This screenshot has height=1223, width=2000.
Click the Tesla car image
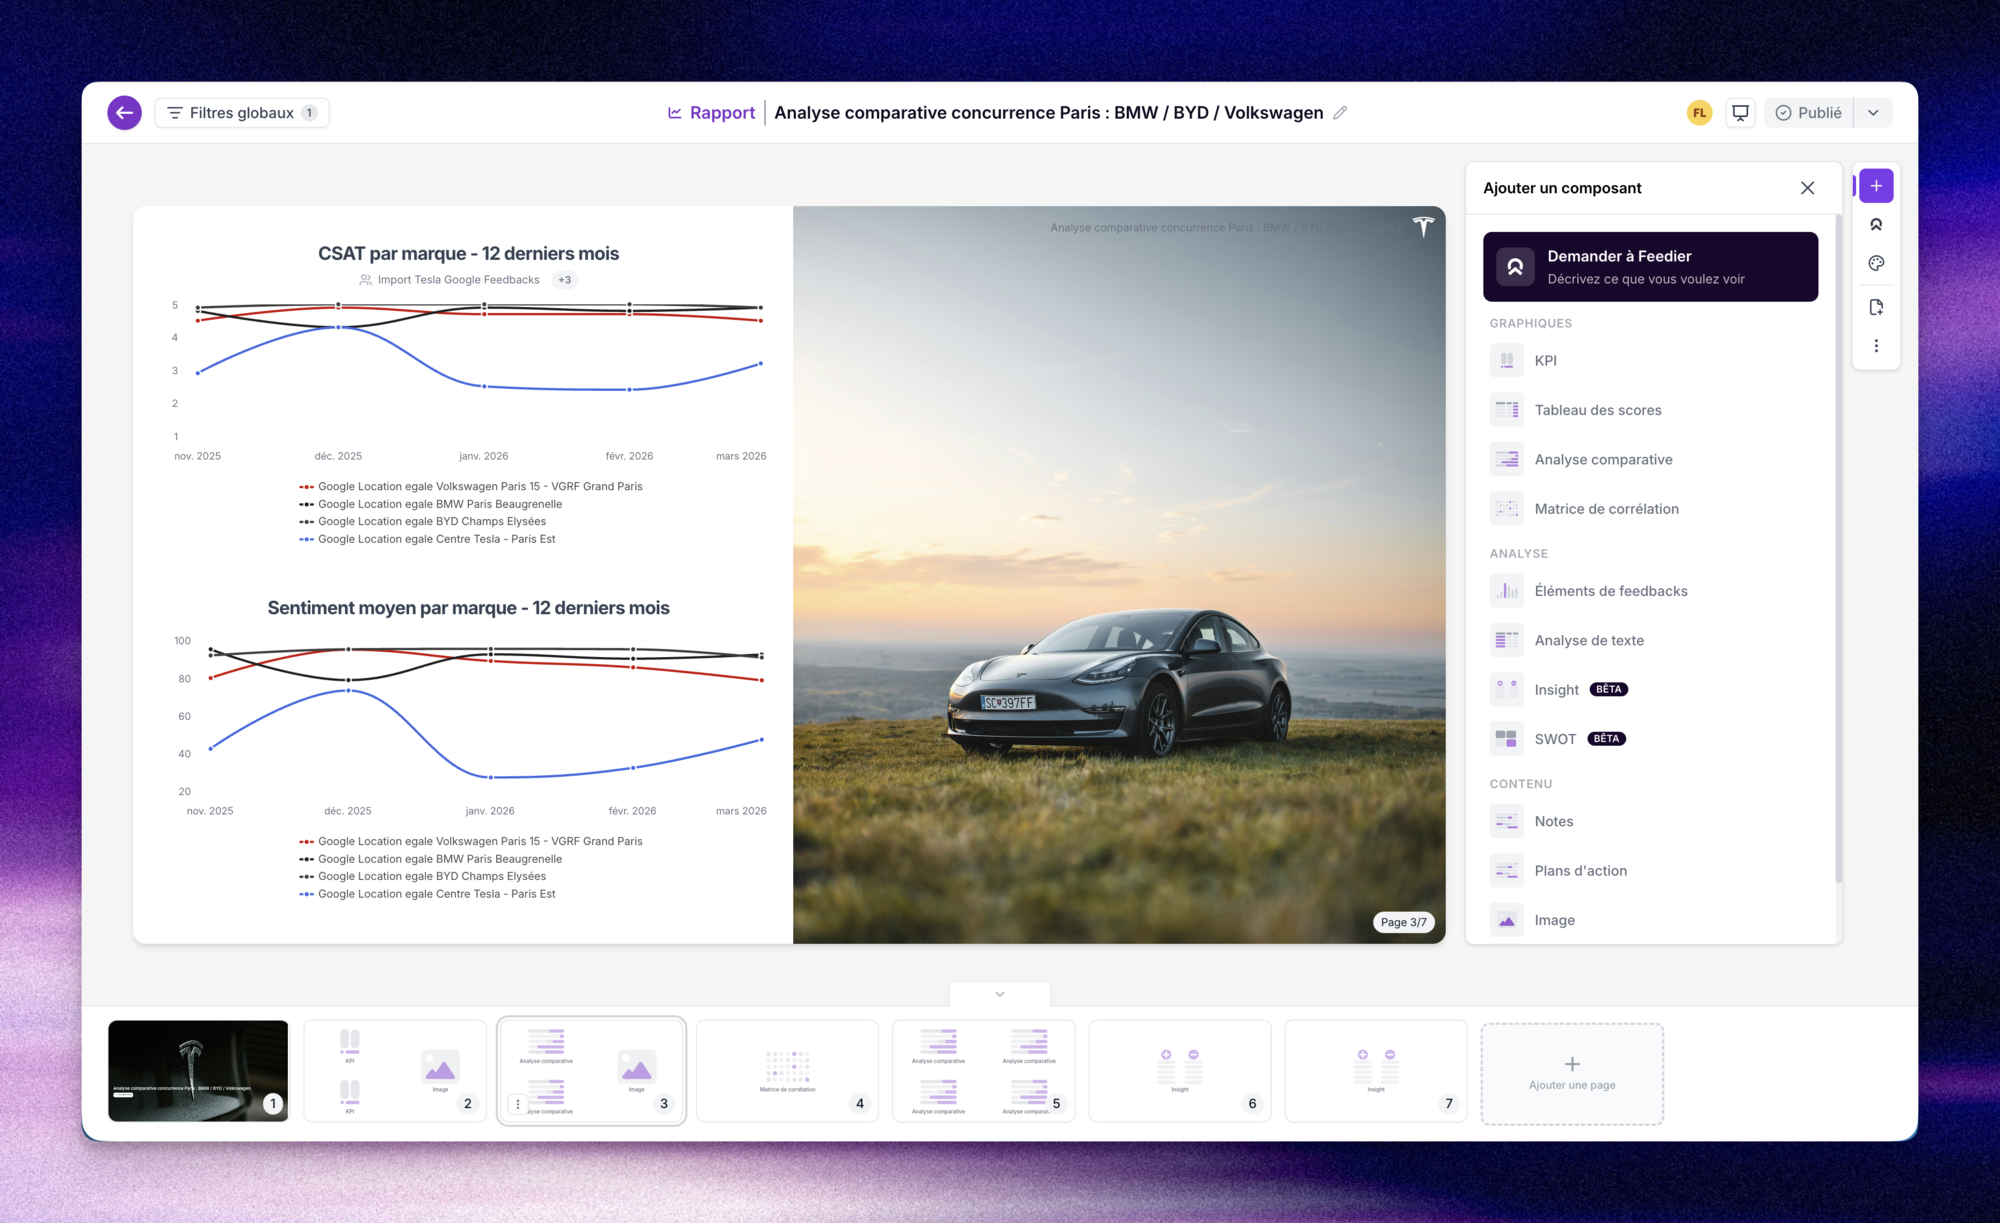1119,575
